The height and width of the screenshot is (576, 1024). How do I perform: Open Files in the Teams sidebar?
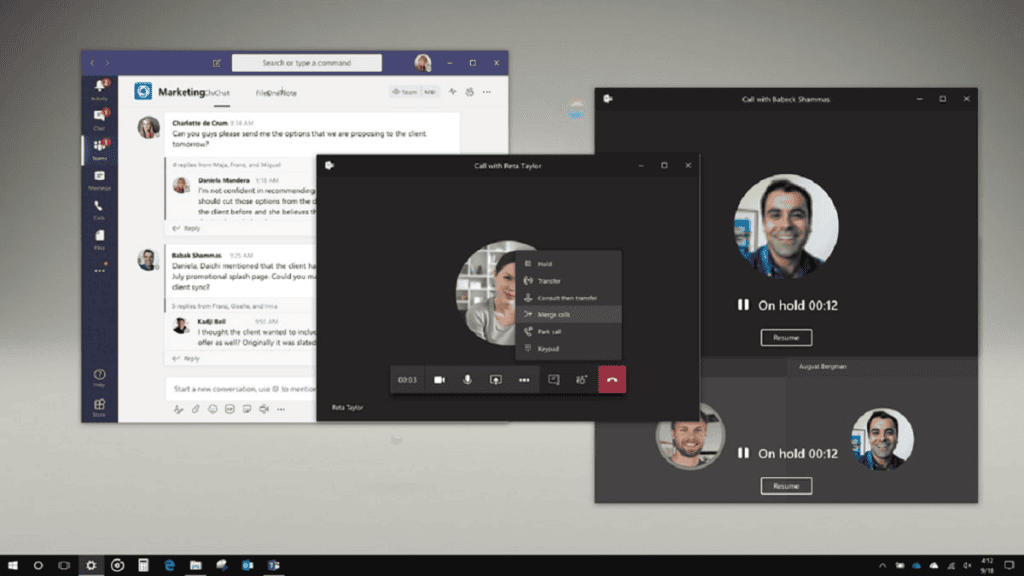pyautogui.click(x=99, y=238)
